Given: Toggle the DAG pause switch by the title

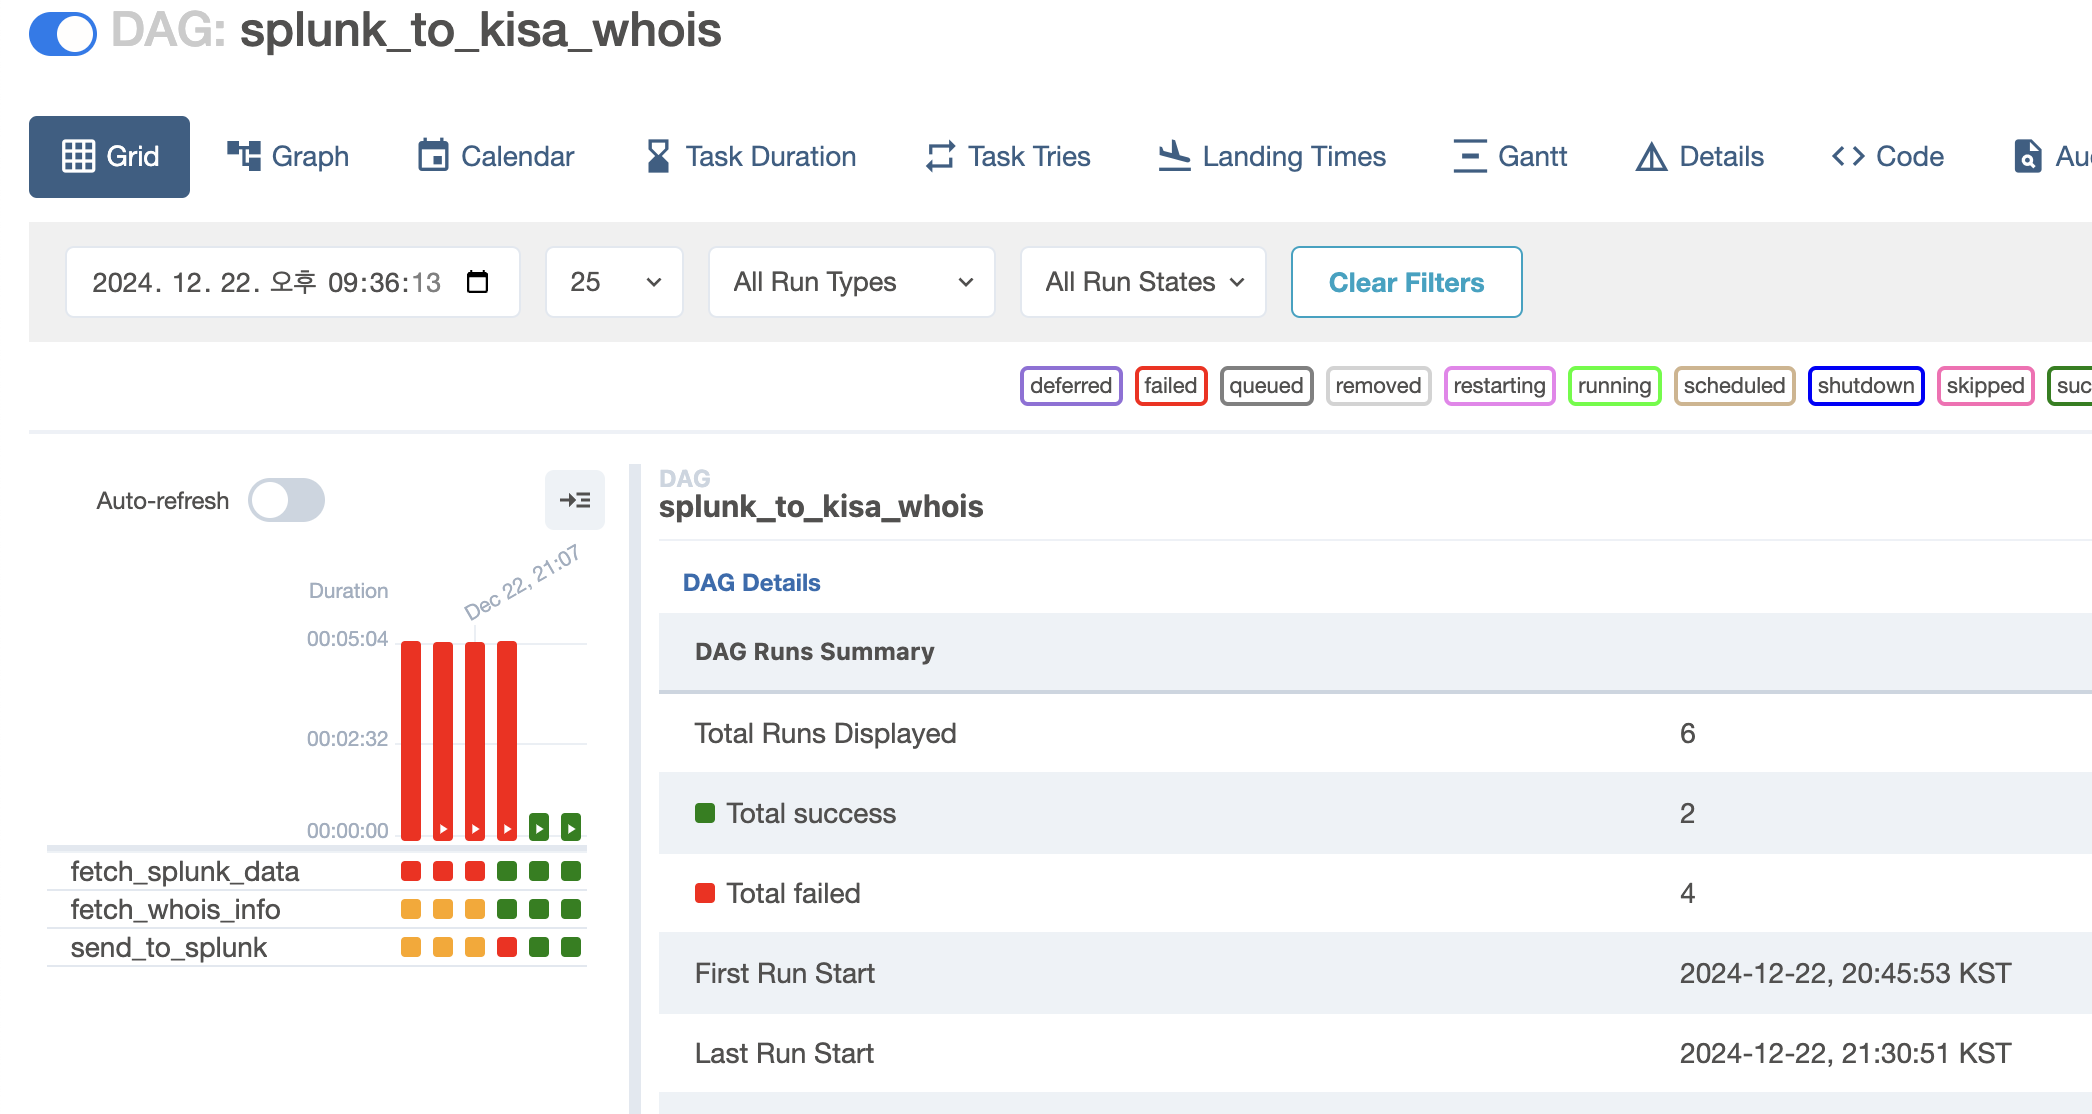Looking at the screenshot, I should [x=63, y=34].
